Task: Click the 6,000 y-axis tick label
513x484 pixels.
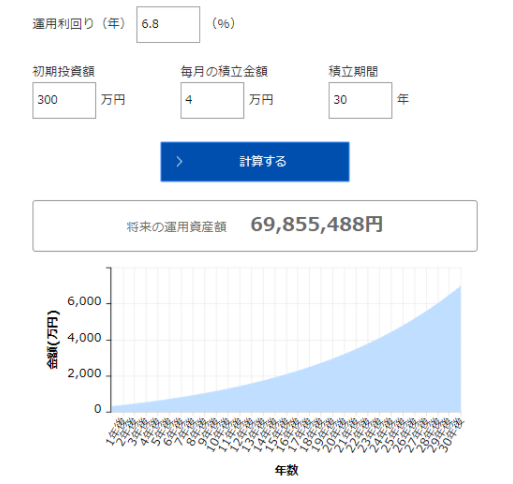Action: (84, 301)
